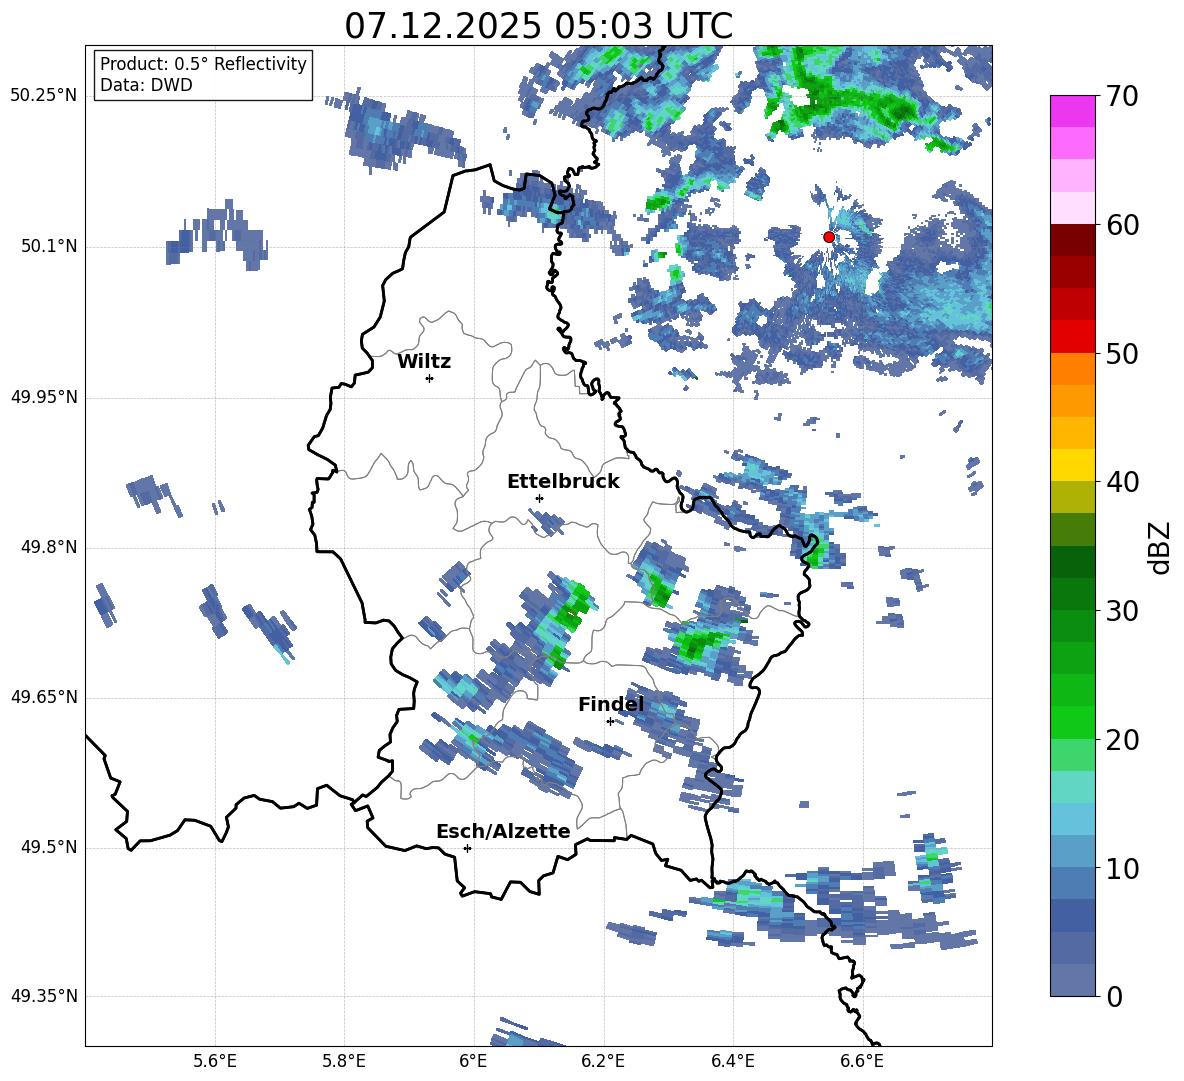The height and width of the screenshot is (1081, 1184).
Task: Select the Ettelbruck city label
Action: 563,482
